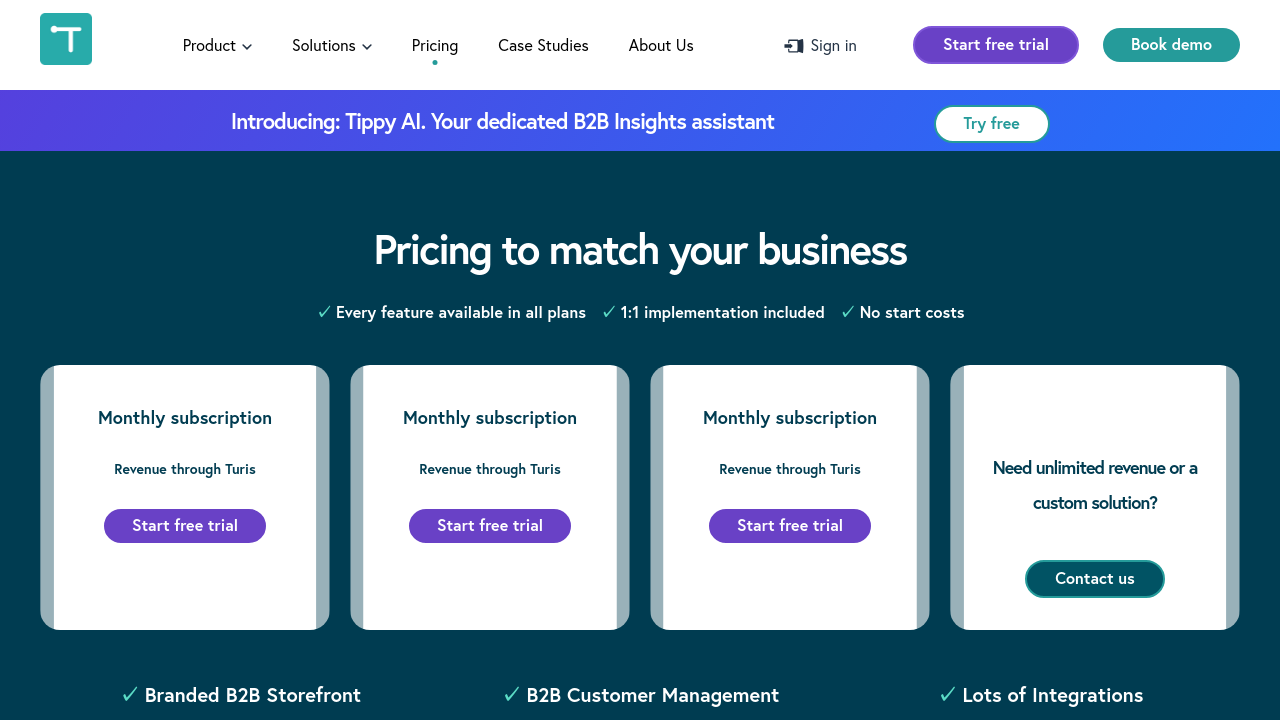Click checkmark icon beside Branded B2B Storefront
1280x720 pixels.
click(130, 694)
